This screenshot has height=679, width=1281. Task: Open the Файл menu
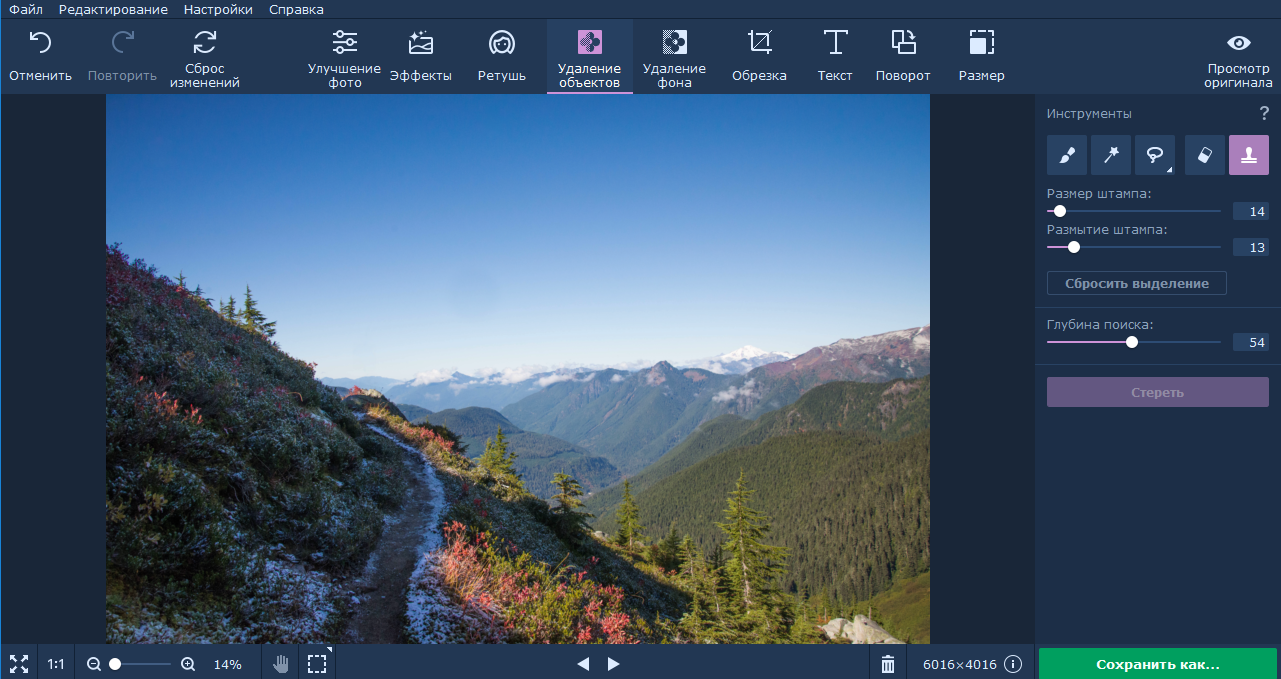pos(26,9)
